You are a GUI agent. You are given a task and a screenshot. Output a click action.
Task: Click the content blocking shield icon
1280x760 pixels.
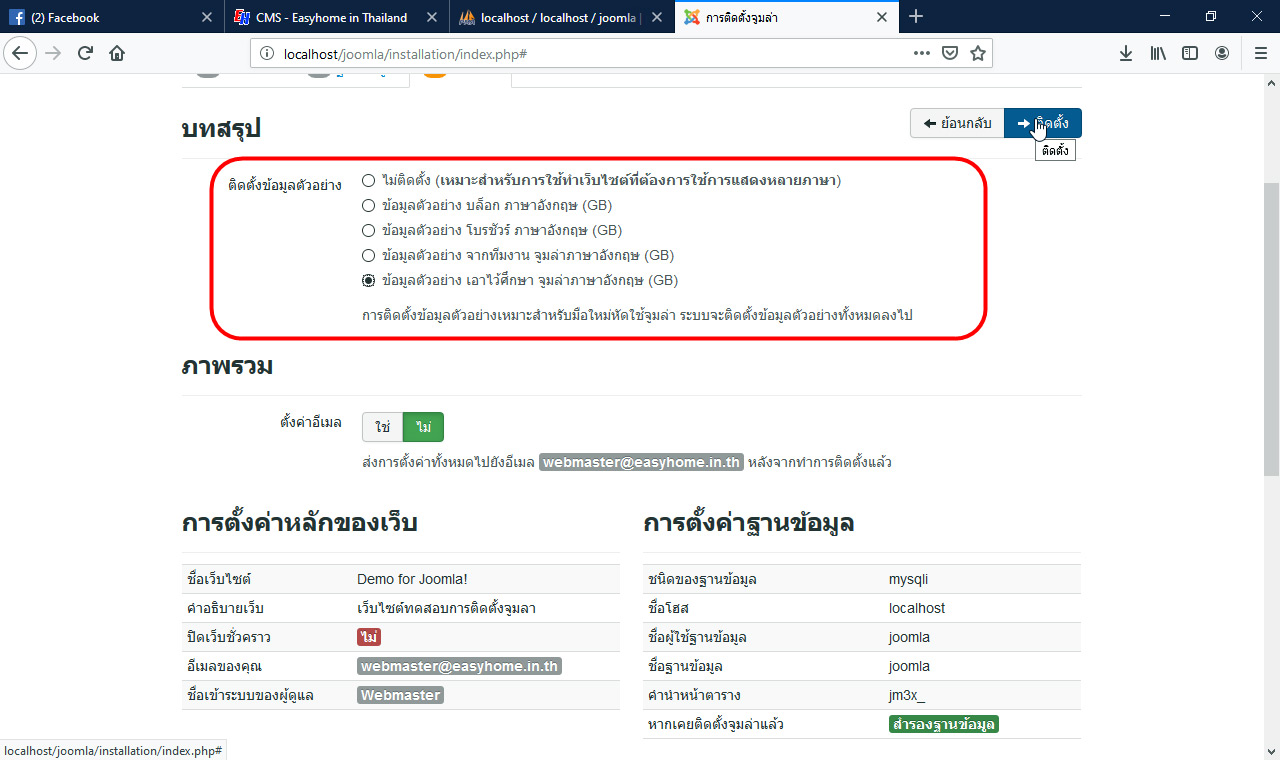tap(949, 52)
